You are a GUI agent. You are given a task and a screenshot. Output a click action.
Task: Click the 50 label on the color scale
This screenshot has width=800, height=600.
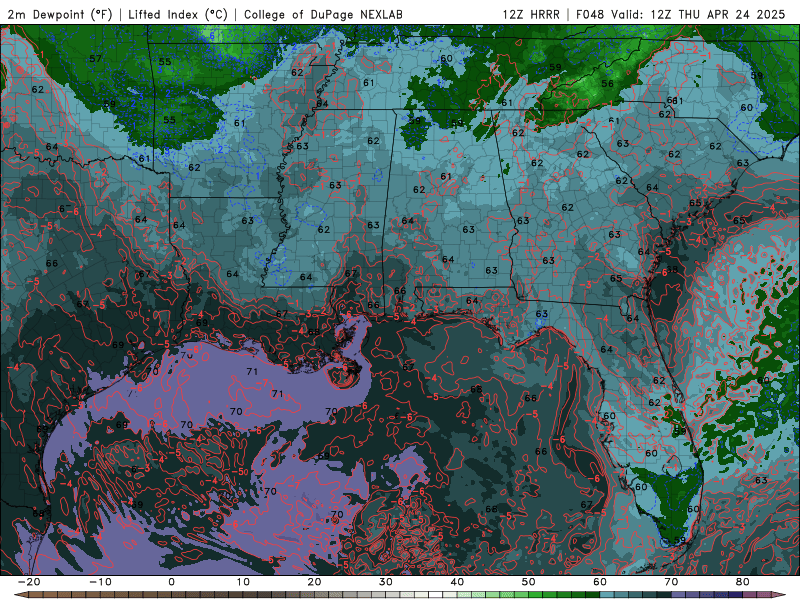click(529, 582)
